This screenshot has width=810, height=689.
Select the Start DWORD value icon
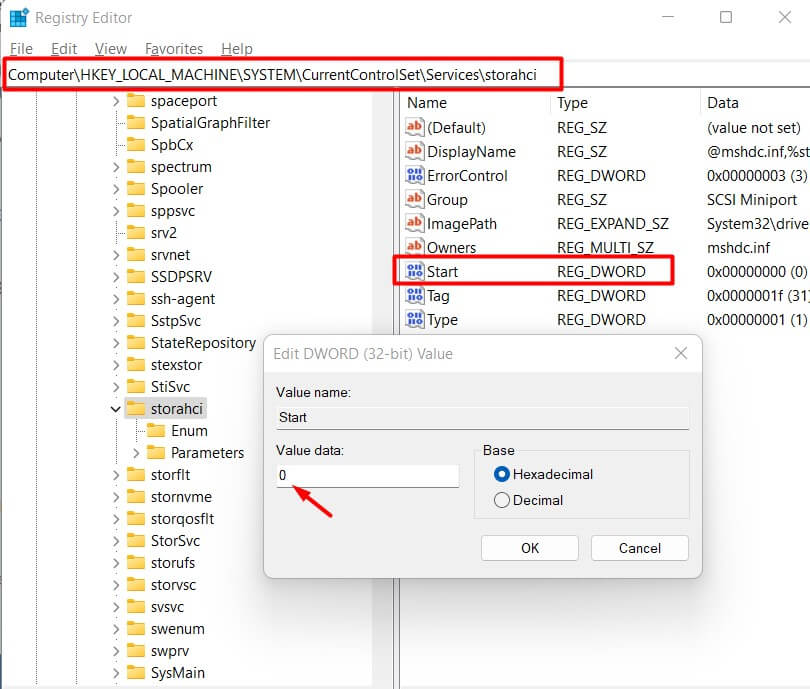[x=414, y=272]
